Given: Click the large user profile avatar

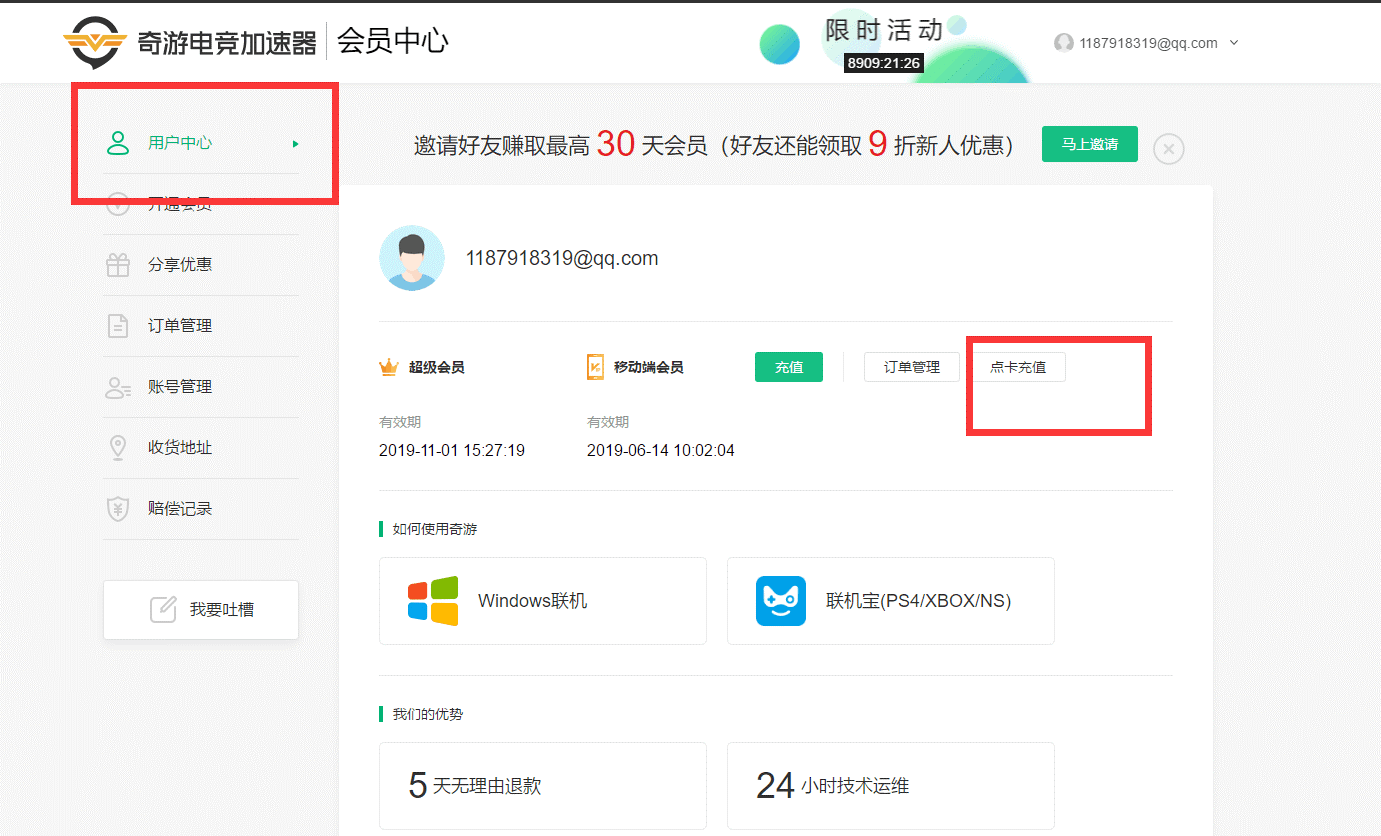Looking at the screenshot, I should pyautogui.click(x=412, y=258).
